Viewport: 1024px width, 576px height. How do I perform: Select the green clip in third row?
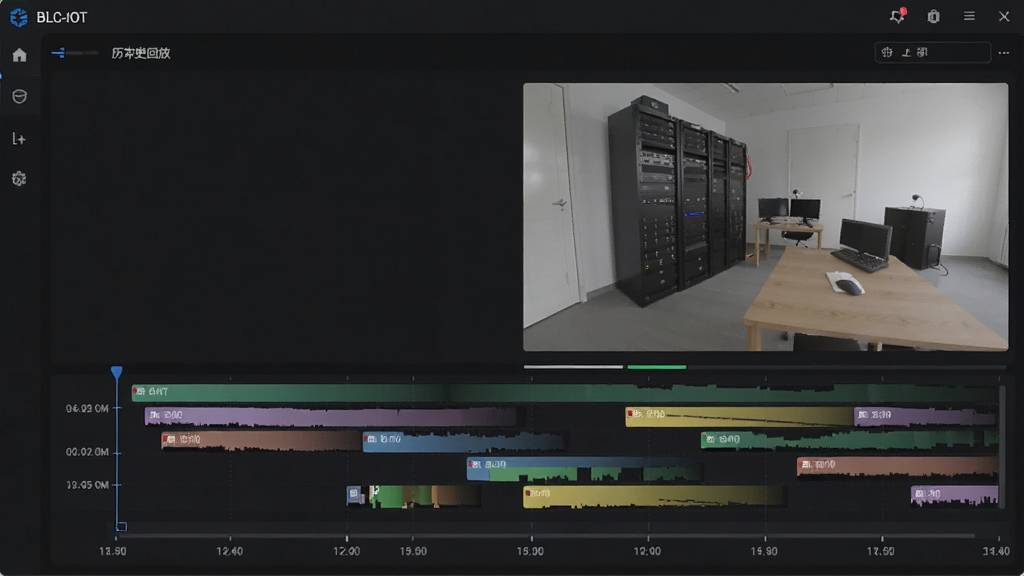point(850,441)
